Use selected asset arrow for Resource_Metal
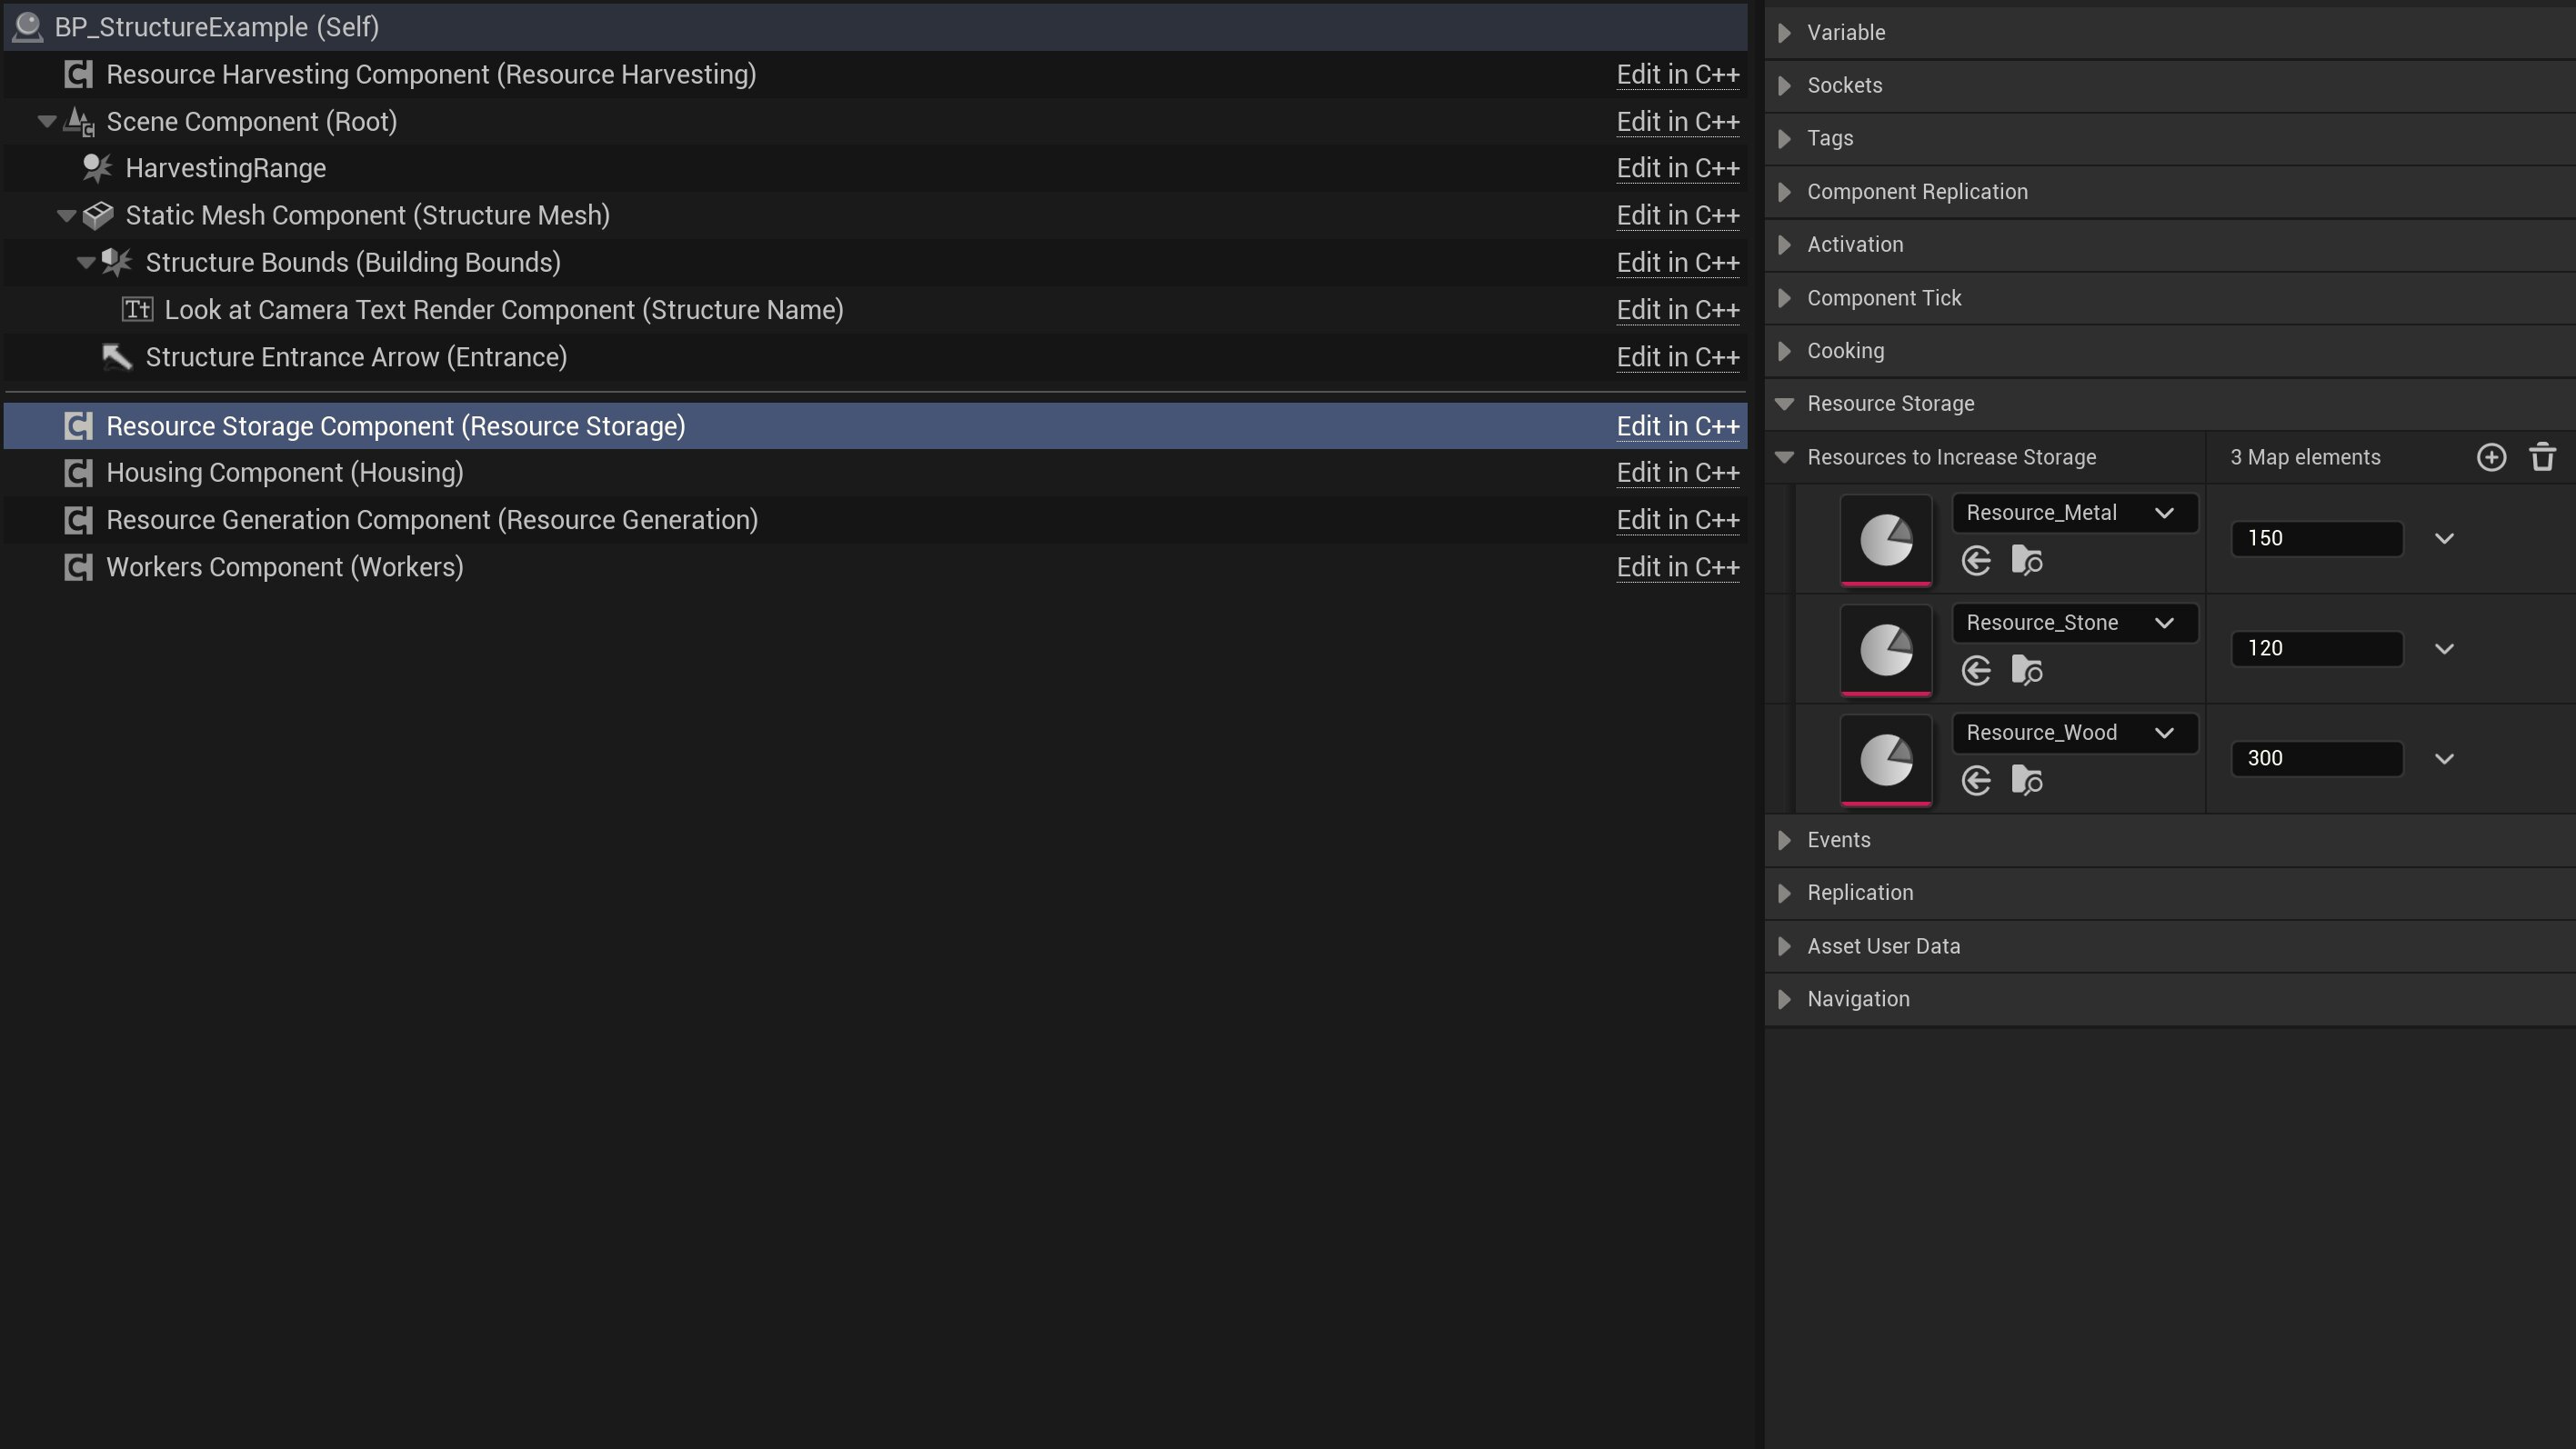Screen dimensions: 2576x1449 (1976, 561)
